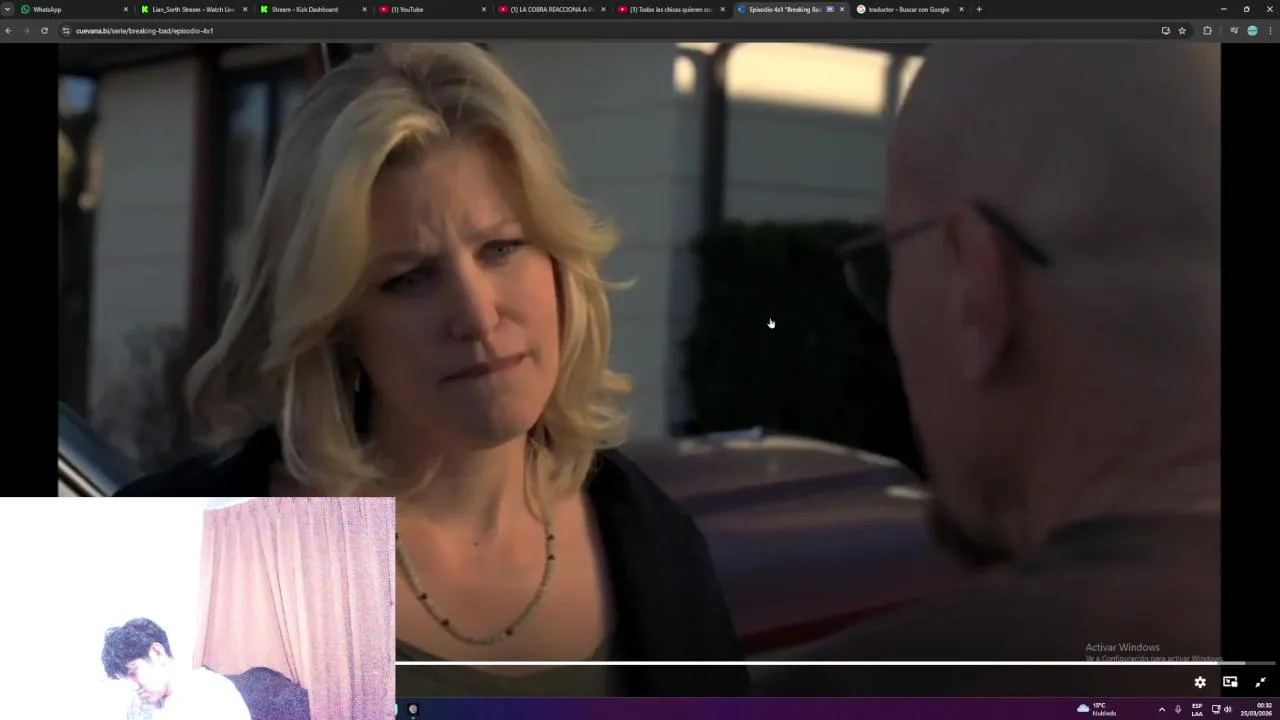Image resolution: width=1280 pixels, height=720 pixels.
Task: Close the (1) YouTube tab
Action: pyautogui.click(x=484, y=9)
